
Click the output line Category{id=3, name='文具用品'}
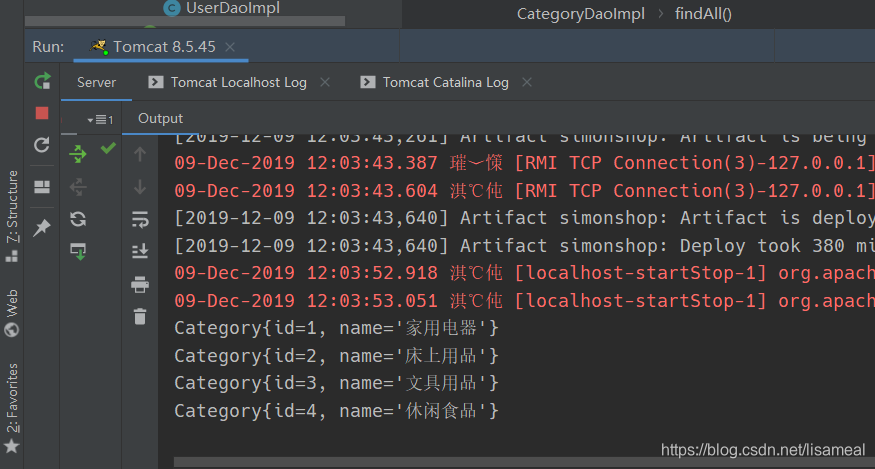(x=336, y=383)
